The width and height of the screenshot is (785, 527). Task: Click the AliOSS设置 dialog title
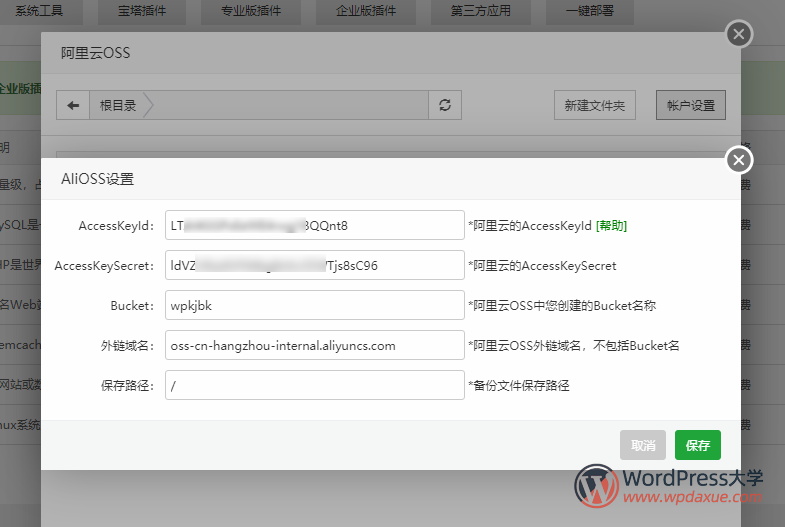coord(98,179)
